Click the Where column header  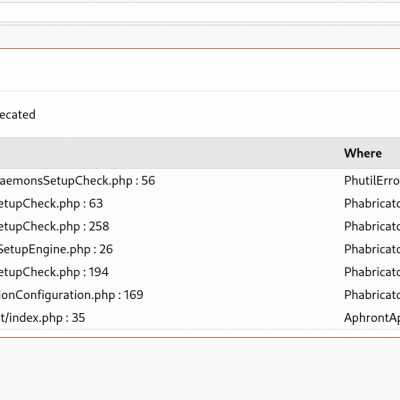(x=363, y=153)
